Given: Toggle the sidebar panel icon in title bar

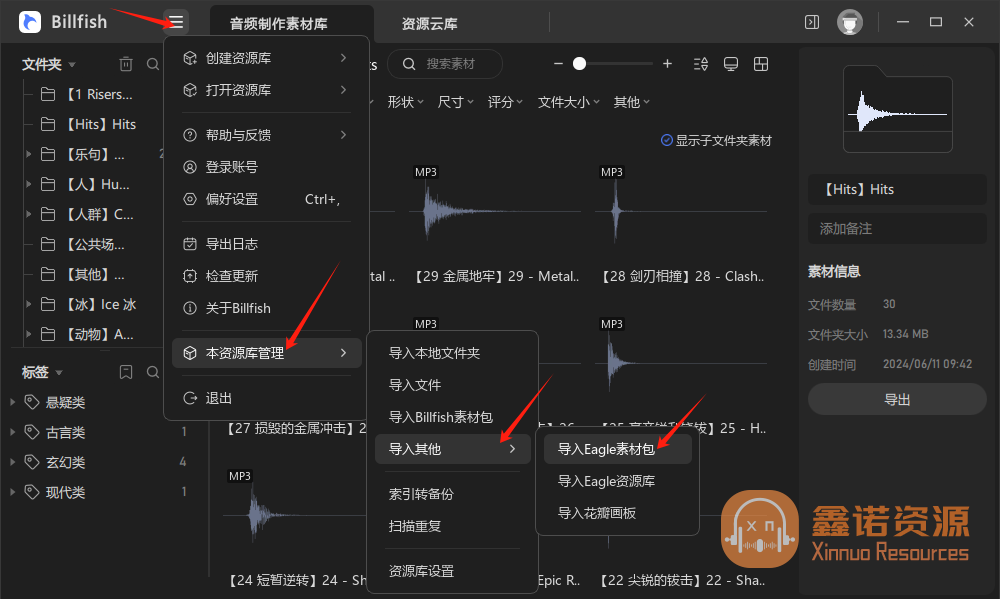Looking at the screenshot, I should [x=812, y=22].
